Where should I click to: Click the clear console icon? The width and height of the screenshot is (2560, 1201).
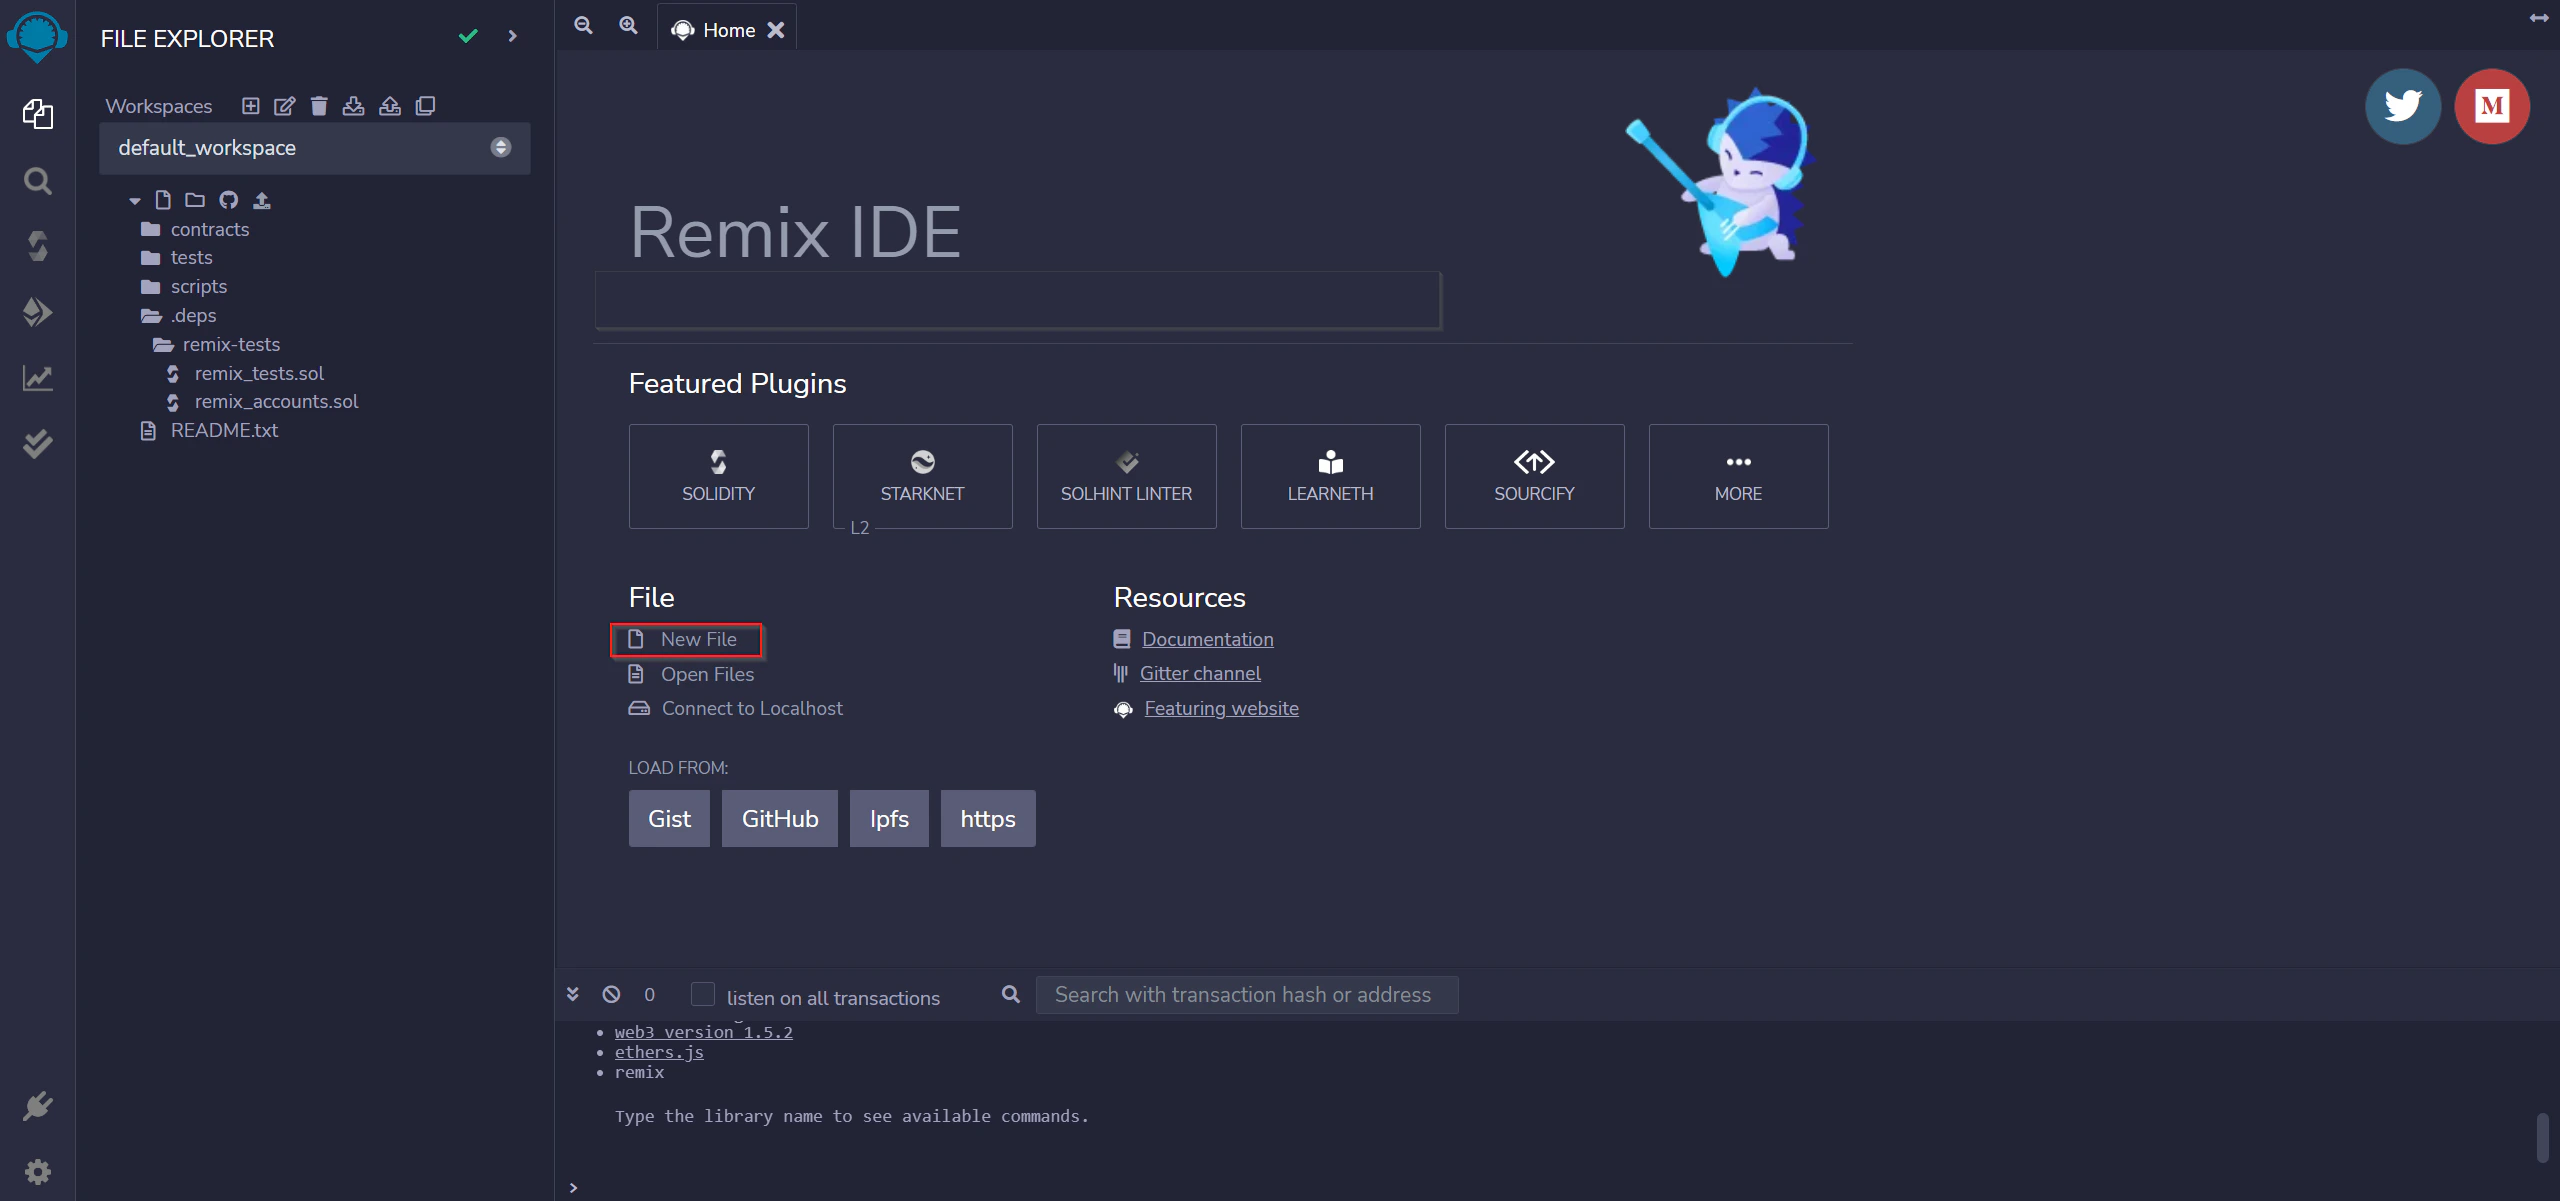pyautogui.click(x=611, y=995)
